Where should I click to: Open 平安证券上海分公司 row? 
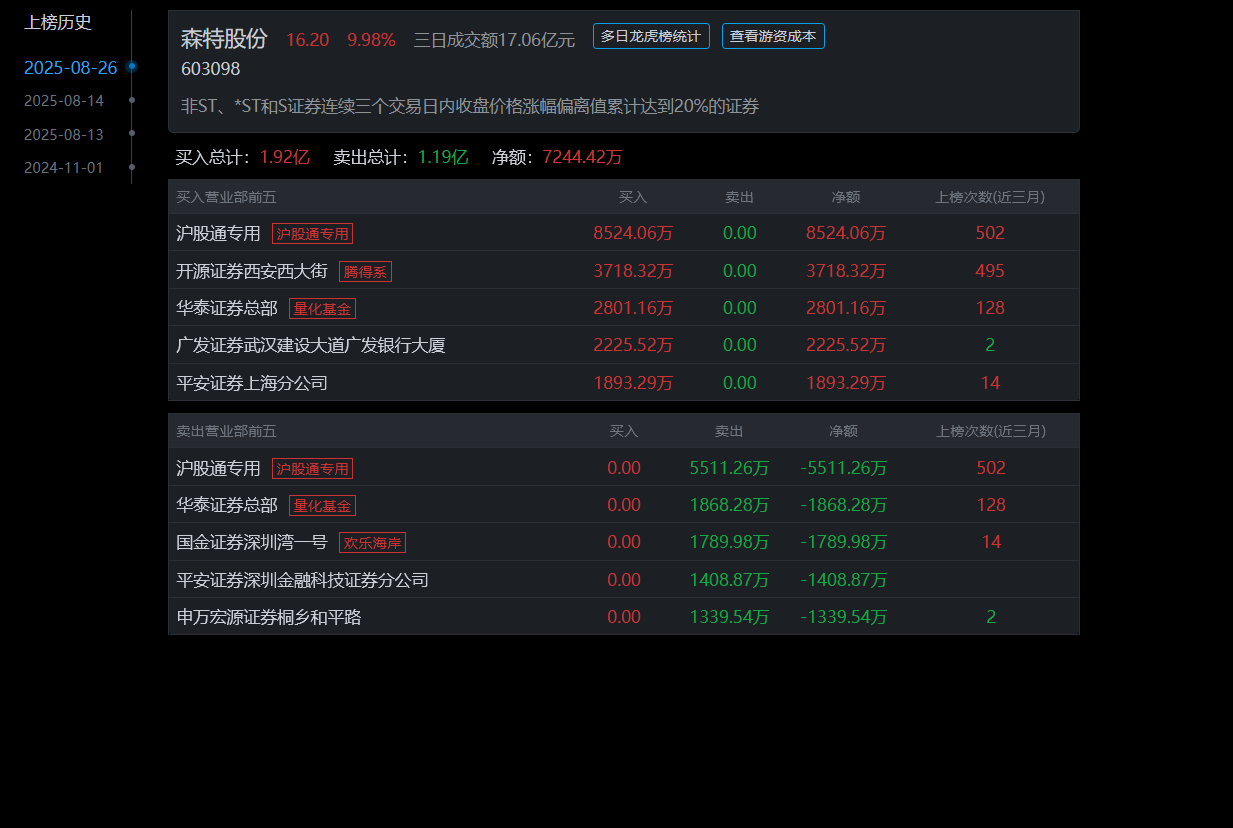pos(624,382)
